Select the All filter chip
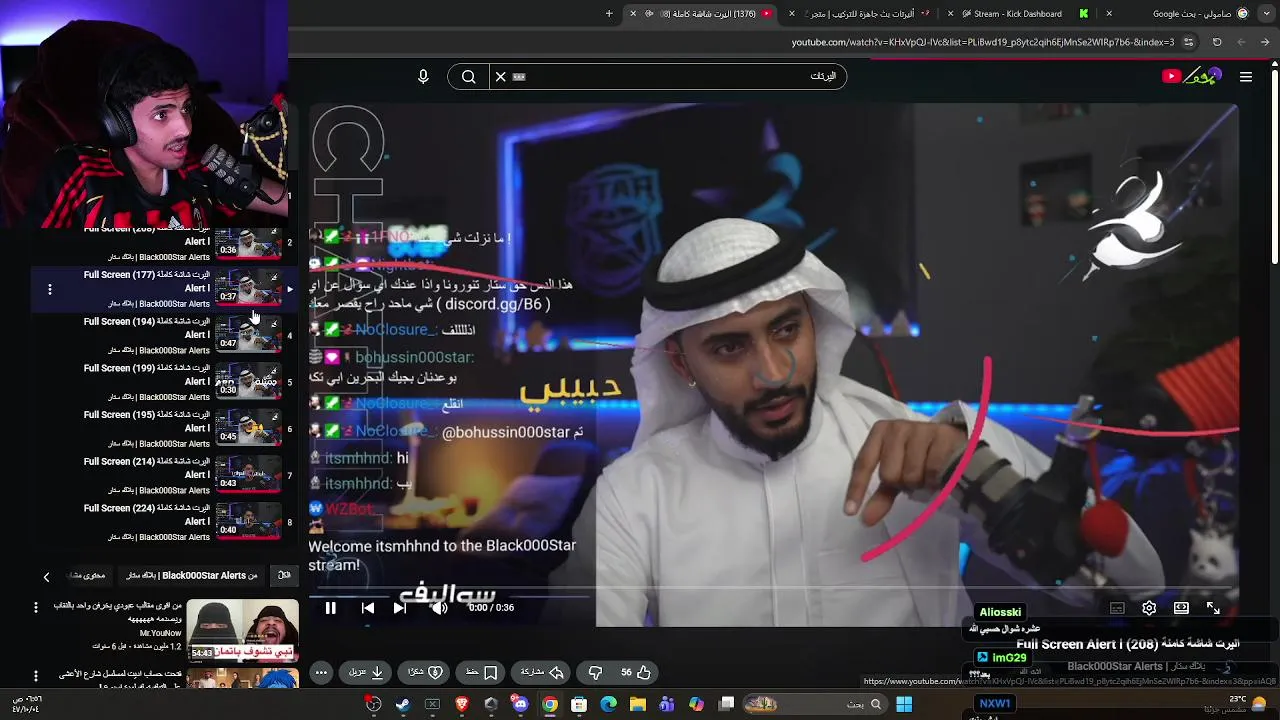The height and width of the screenshot is (720, 1280). coord(284,576)
